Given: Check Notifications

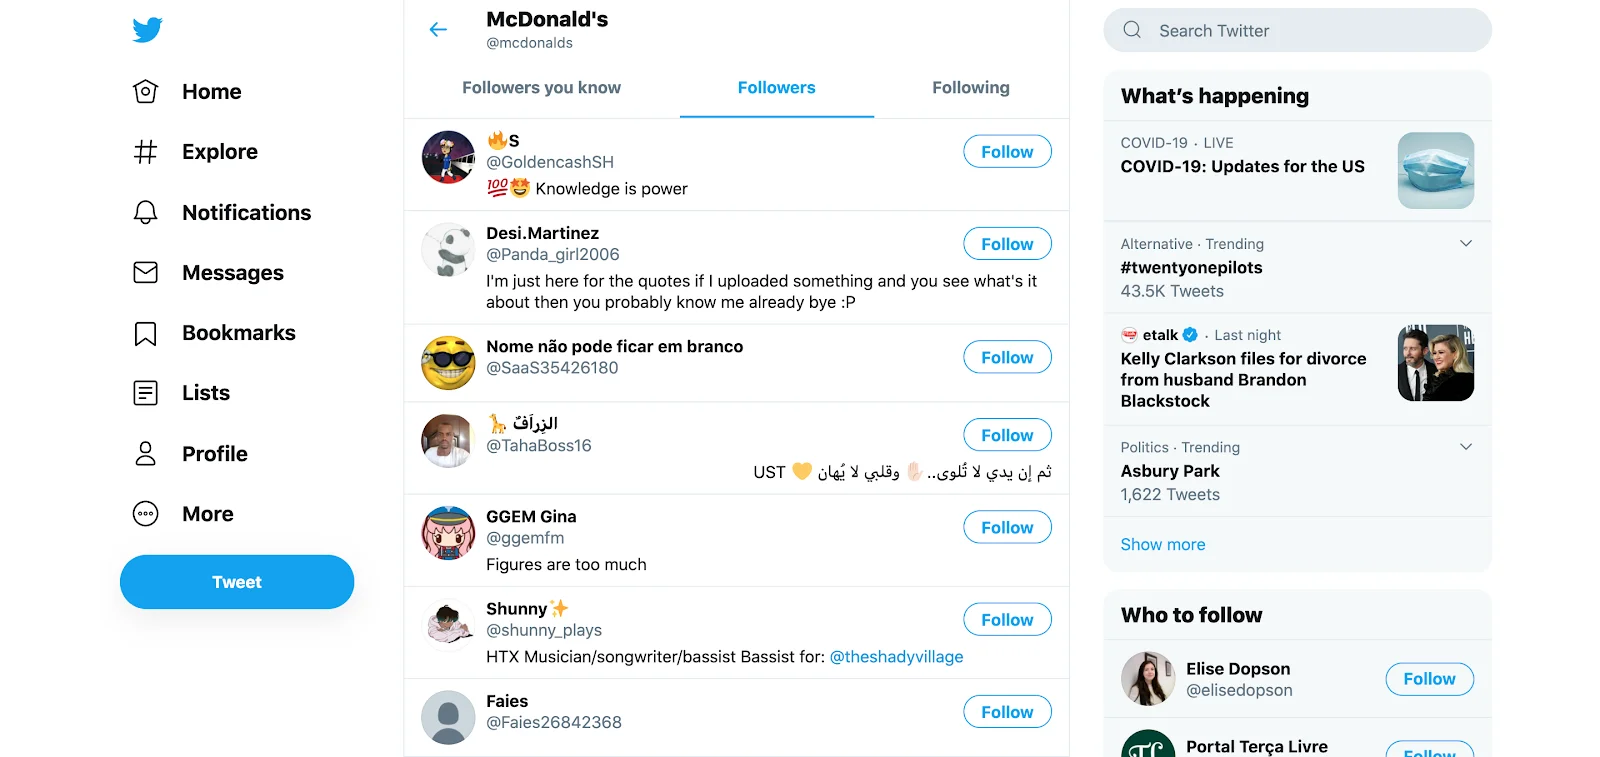Looking at the screenshot, I should 245,212.
